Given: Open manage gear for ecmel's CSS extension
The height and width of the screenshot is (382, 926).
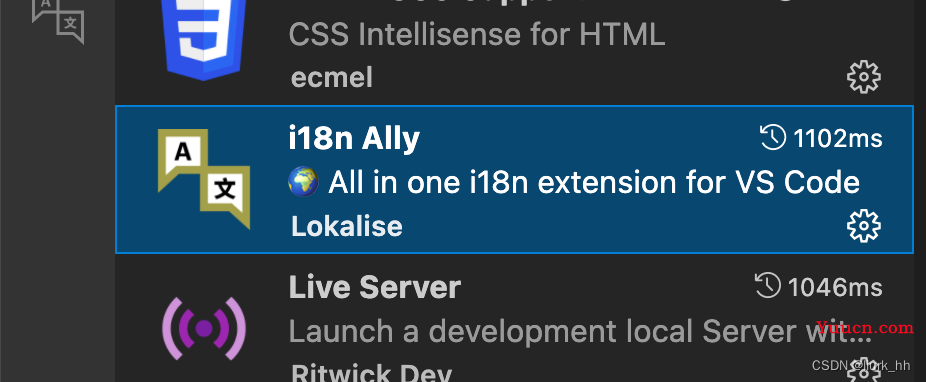Looking at the screenshot, I should pos(864,77).
